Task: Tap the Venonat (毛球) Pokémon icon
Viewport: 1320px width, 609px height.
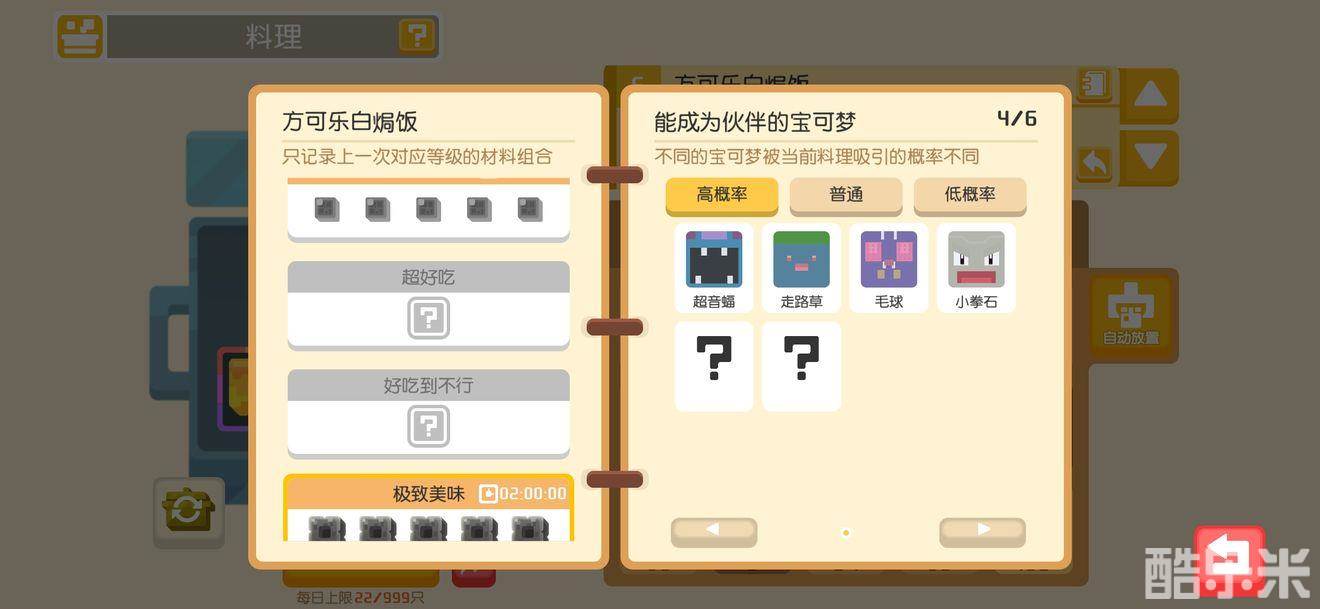Action: (889, 267)
